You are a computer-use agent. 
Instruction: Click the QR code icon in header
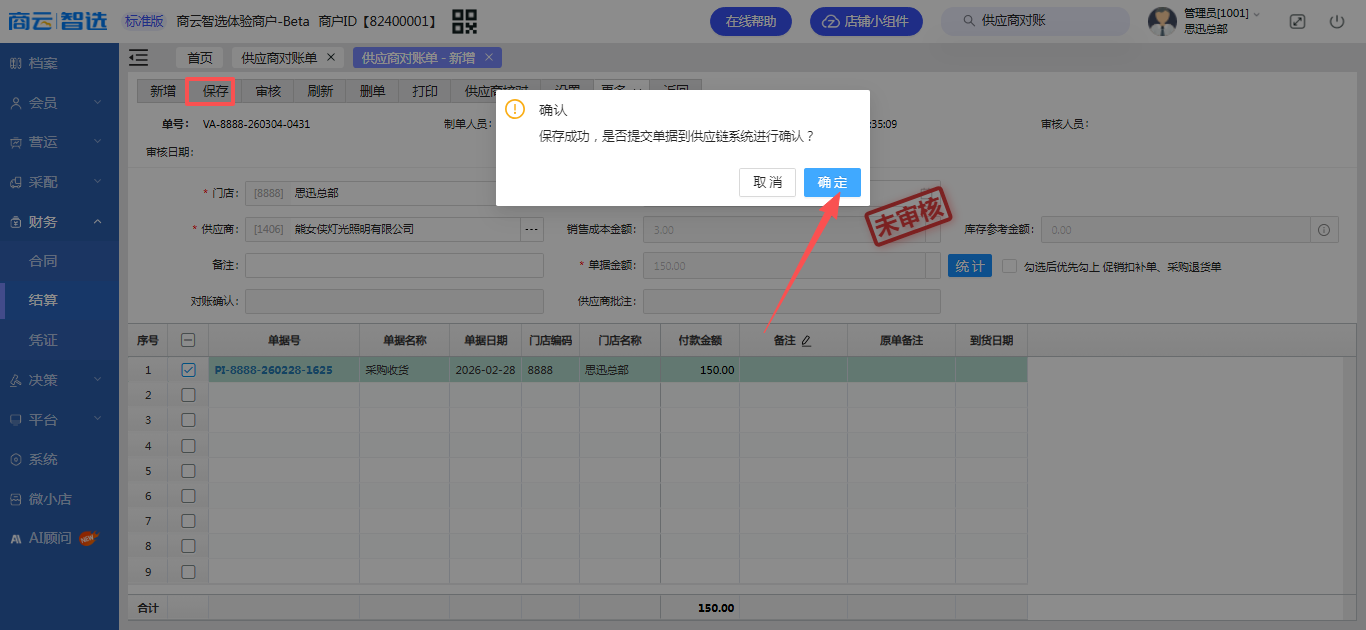pyautogui.click(x=464, y=21)
